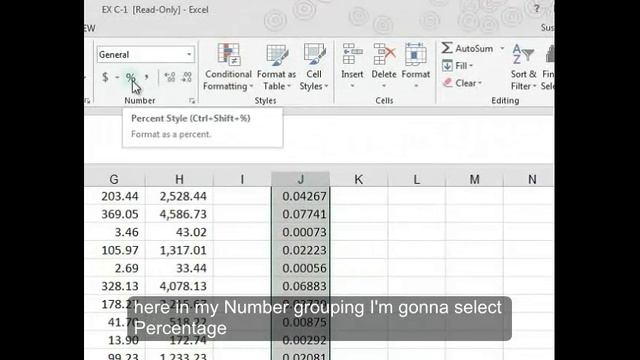
Task: Expand the Delete dropdown arrow
Action: coord(384,86)
